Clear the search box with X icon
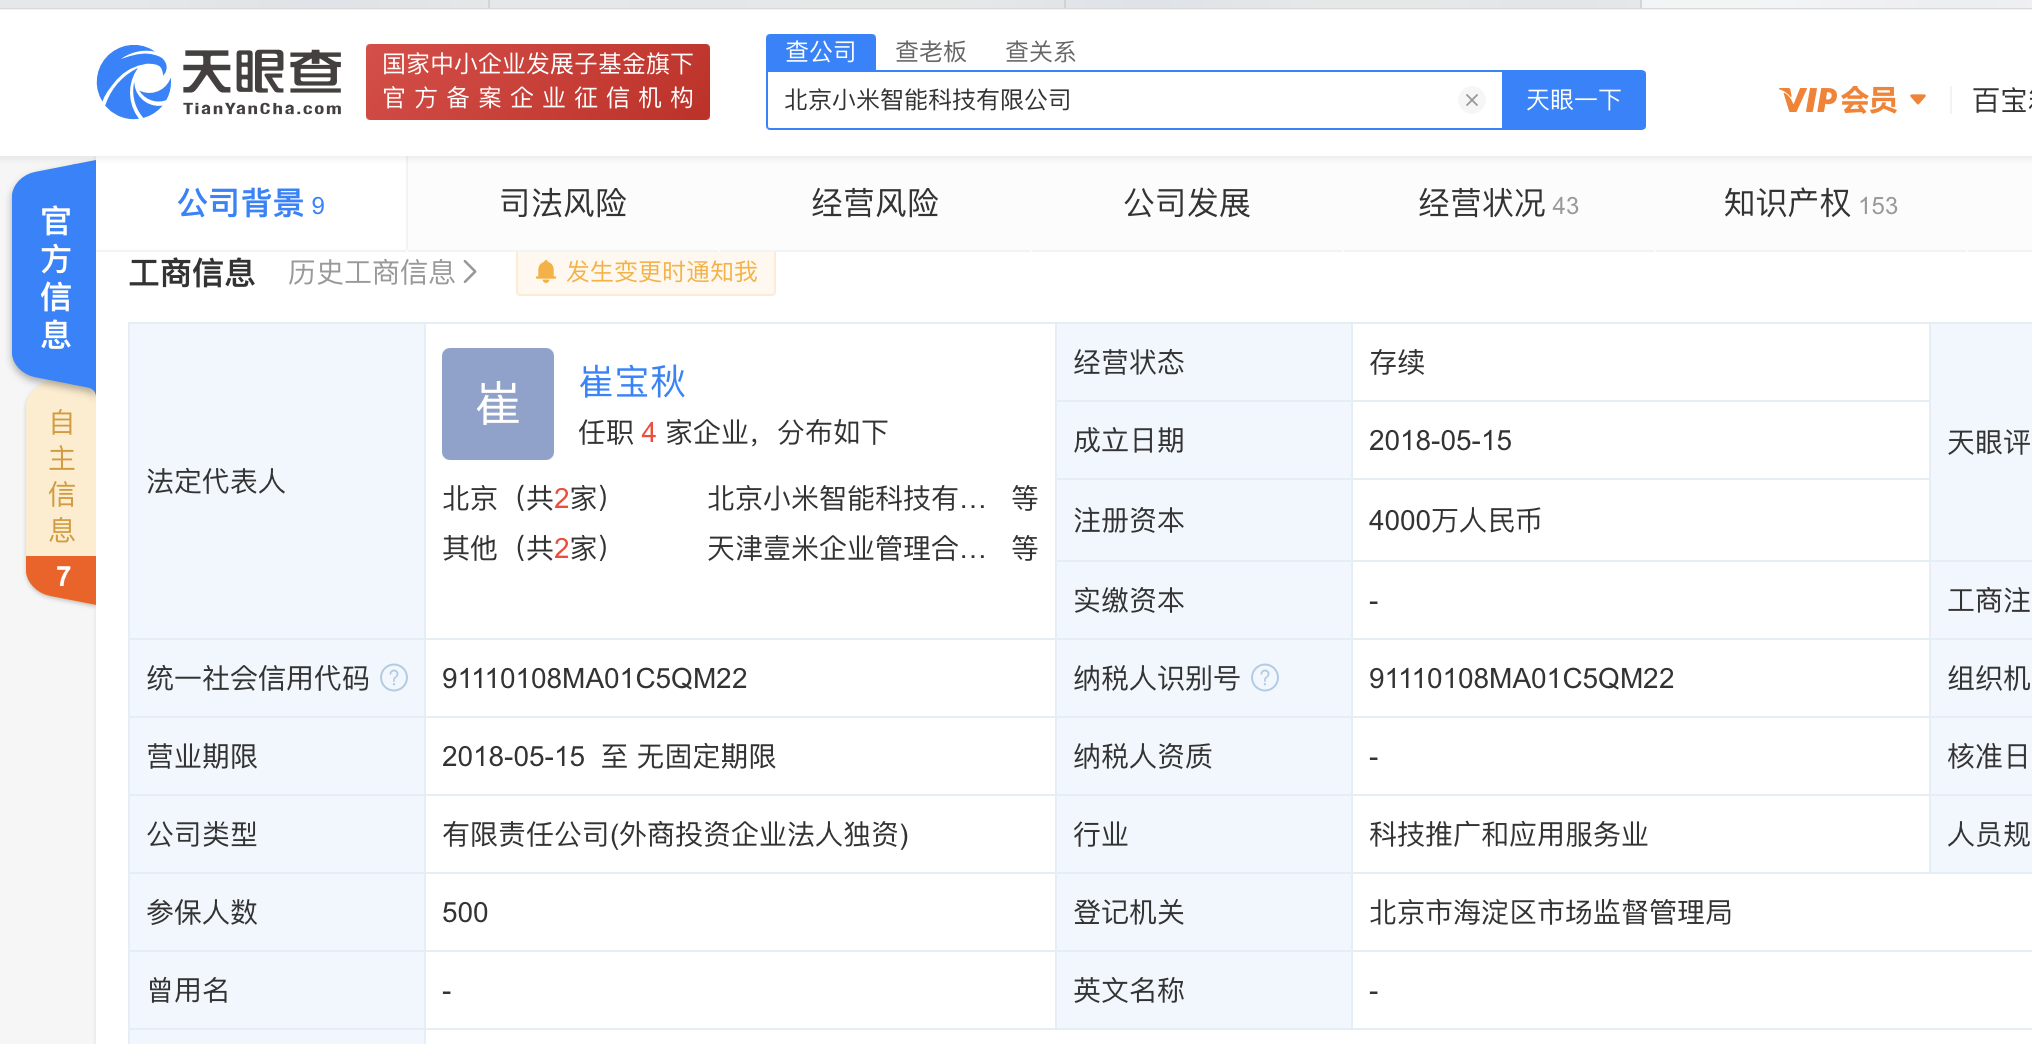This screenshot has width=2032, height=1044. click(1471, 100)
